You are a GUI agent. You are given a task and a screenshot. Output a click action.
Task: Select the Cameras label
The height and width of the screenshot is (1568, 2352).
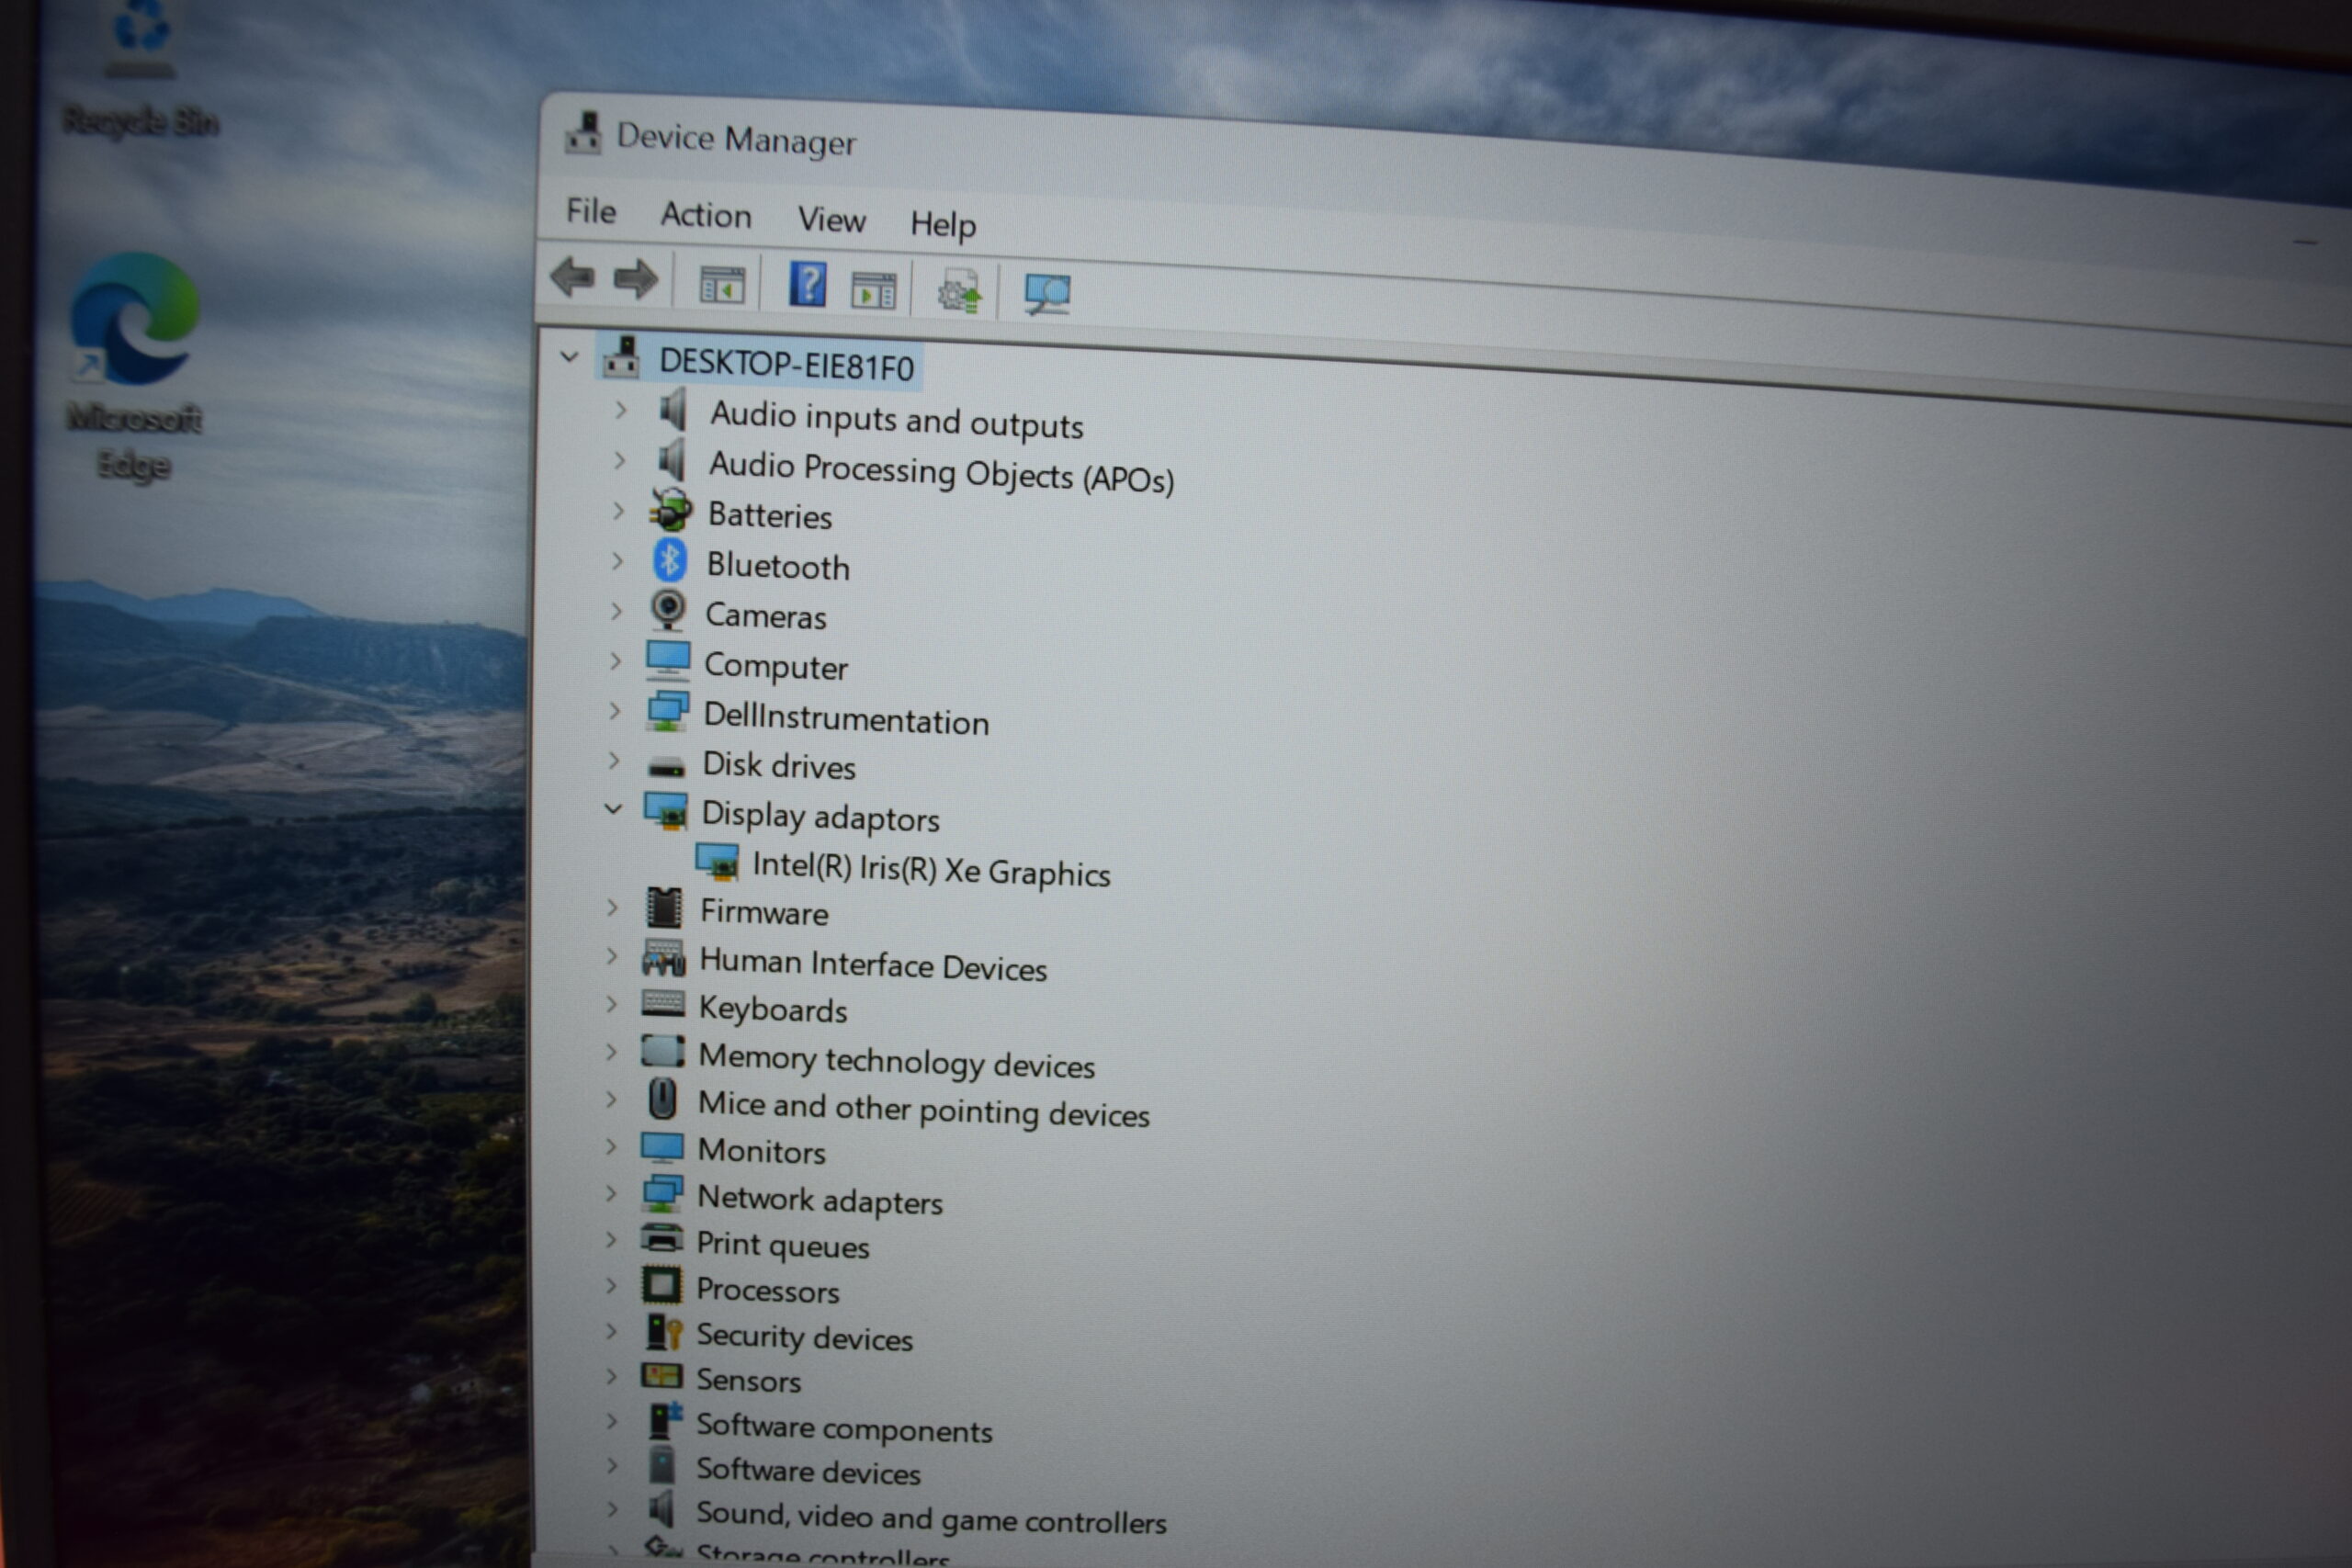click(766, 616)
